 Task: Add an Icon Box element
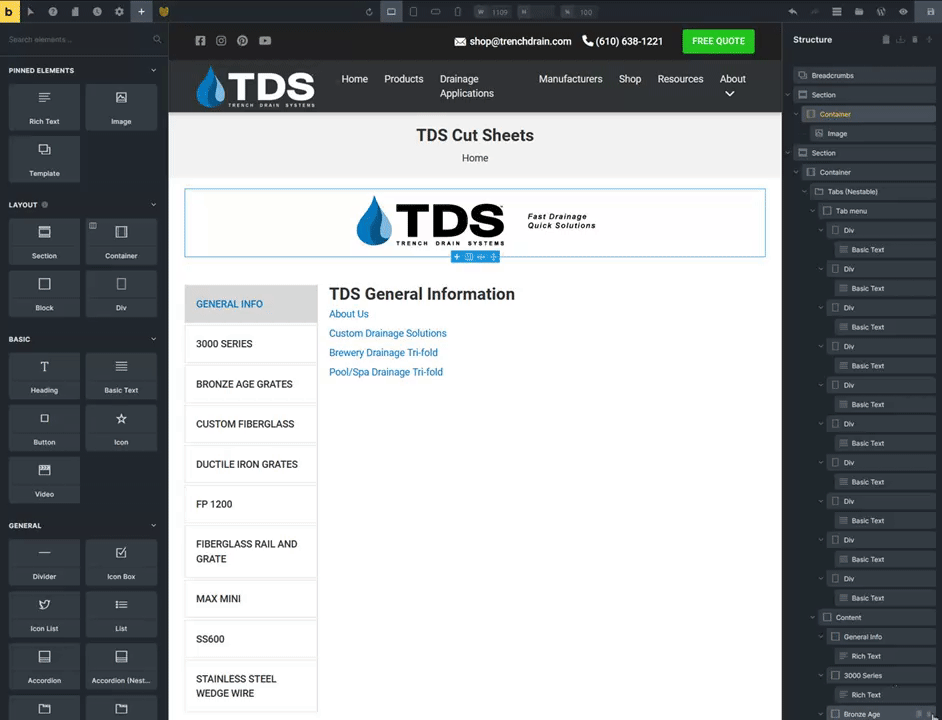(121, 563)
